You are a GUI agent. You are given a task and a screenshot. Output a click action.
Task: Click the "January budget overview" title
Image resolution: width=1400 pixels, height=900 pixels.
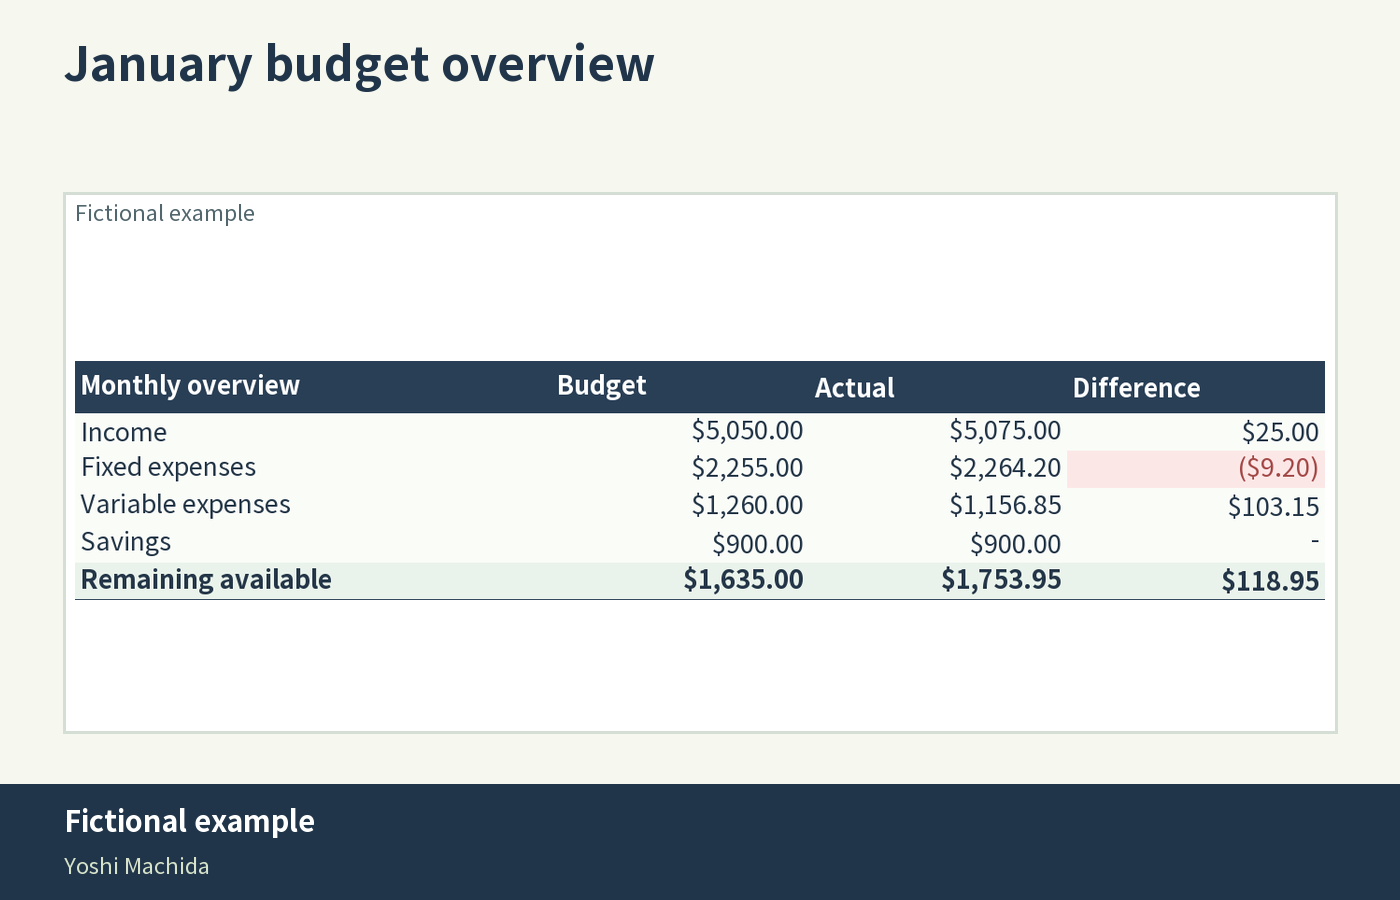[359, 65]
